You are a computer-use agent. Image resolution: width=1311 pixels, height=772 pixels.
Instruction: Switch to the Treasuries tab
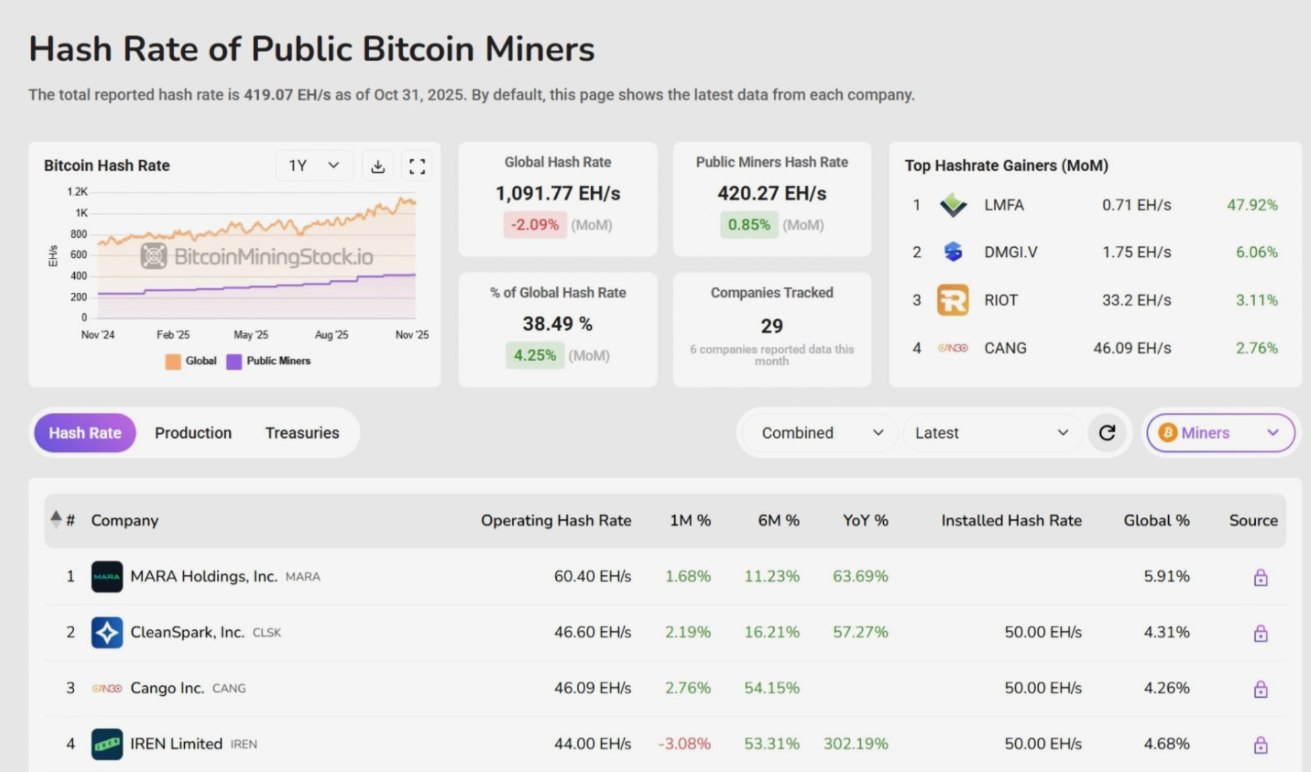point(302,433)
